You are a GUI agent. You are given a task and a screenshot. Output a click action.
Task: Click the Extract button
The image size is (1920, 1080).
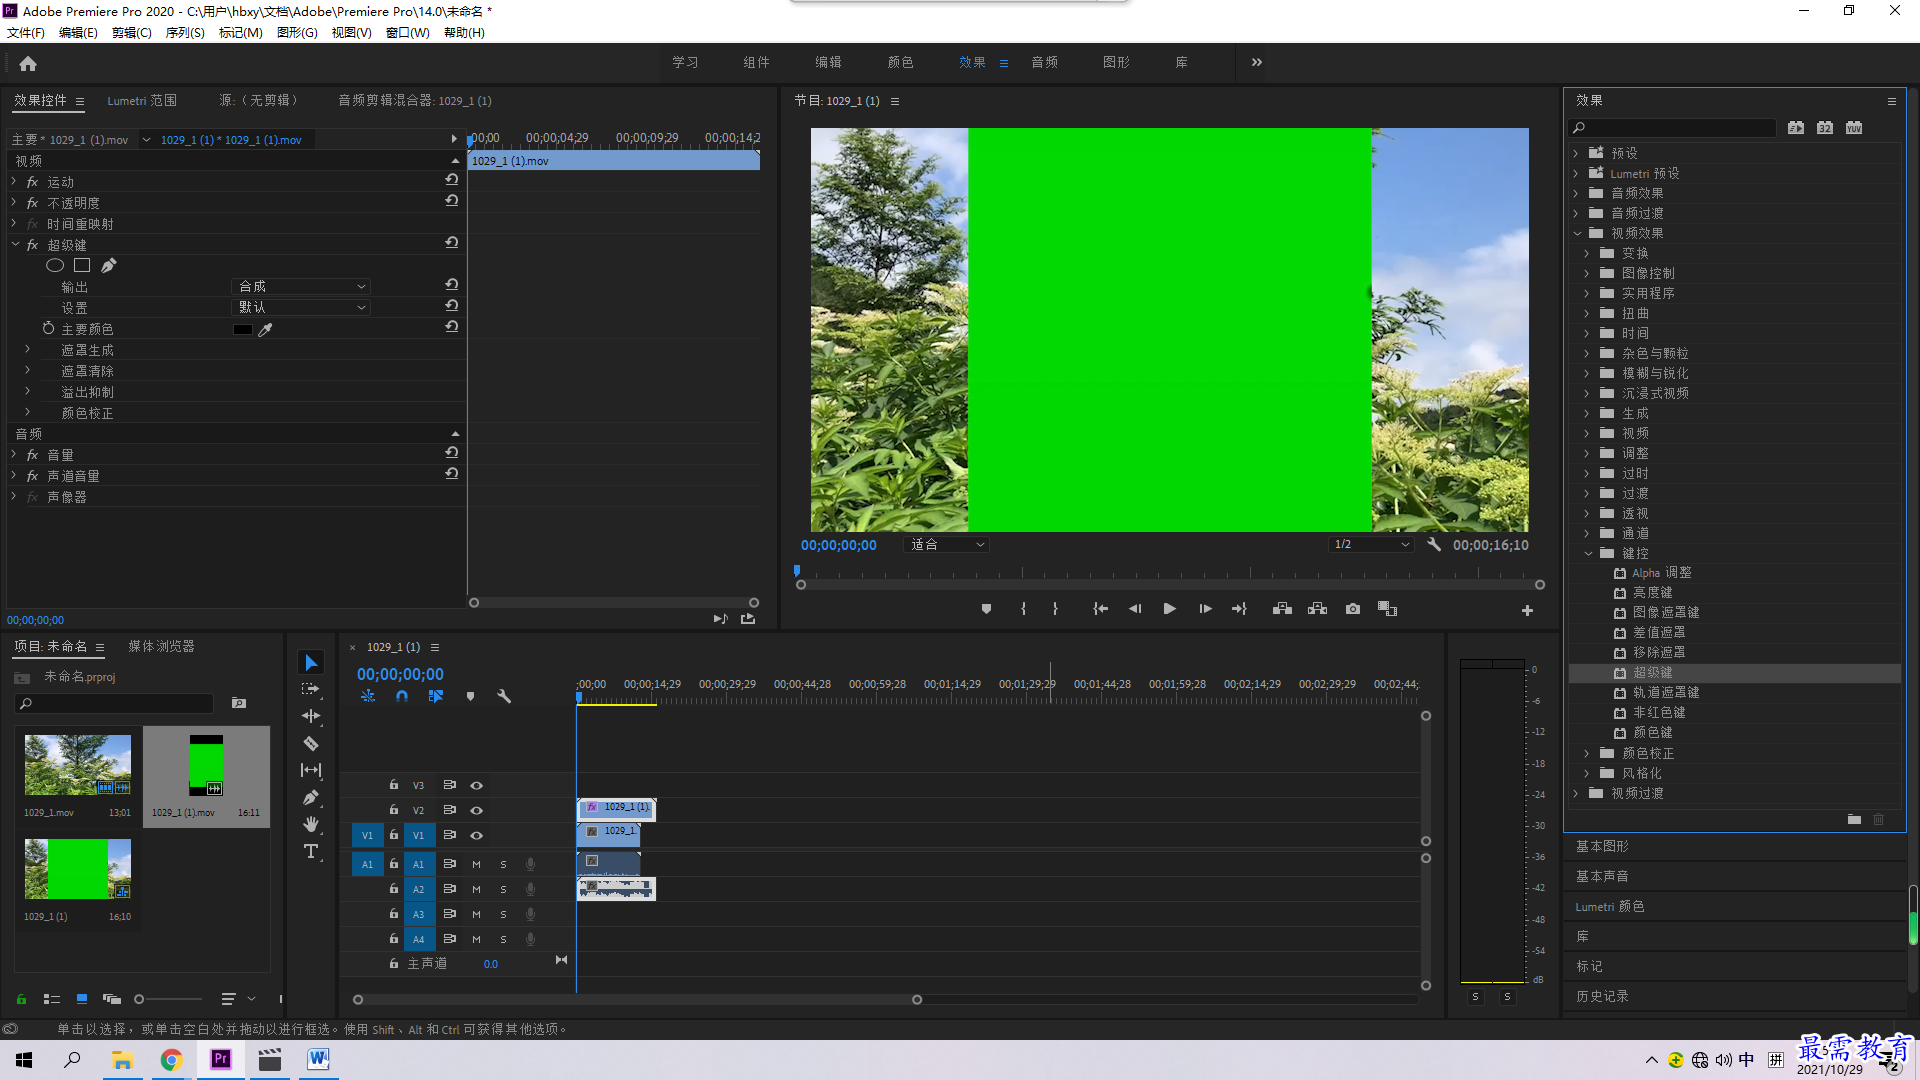point(1317,609)
